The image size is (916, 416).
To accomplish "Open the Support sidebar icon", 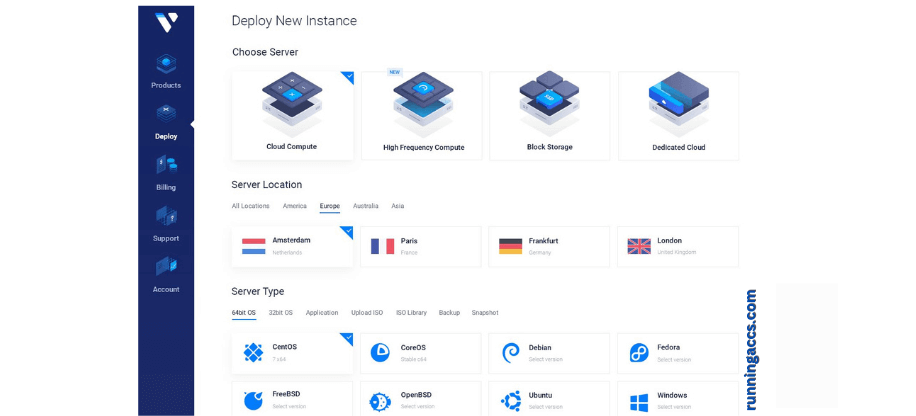I will coord(166,216).
